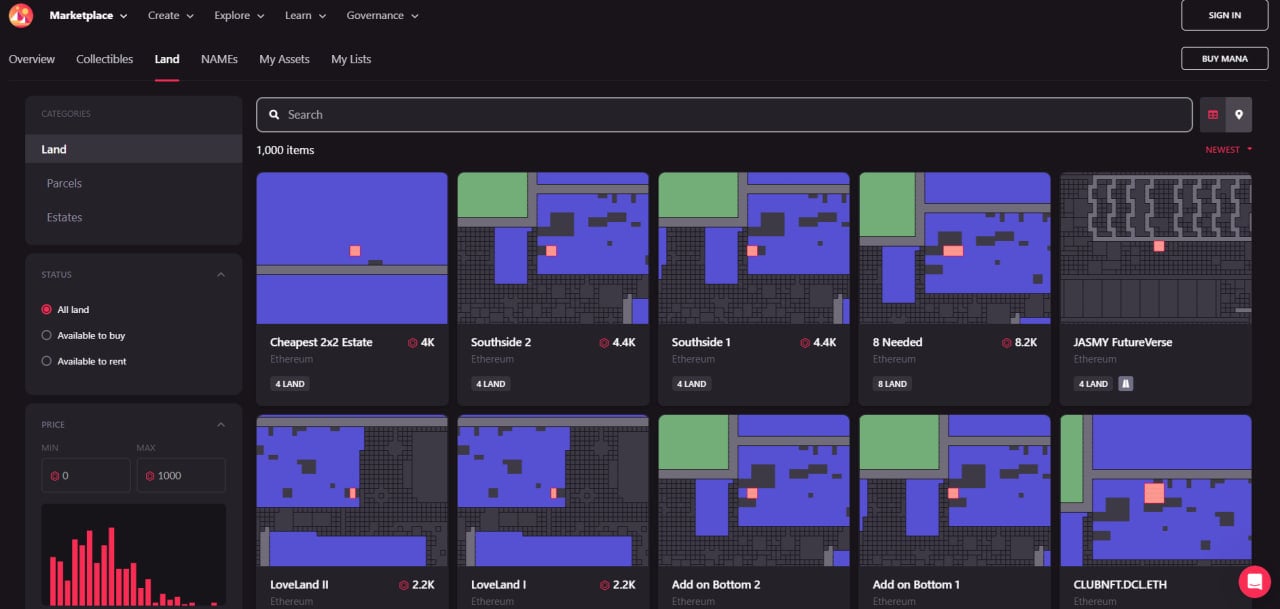Open the Marketplace dropdown menu

(88, 16)
